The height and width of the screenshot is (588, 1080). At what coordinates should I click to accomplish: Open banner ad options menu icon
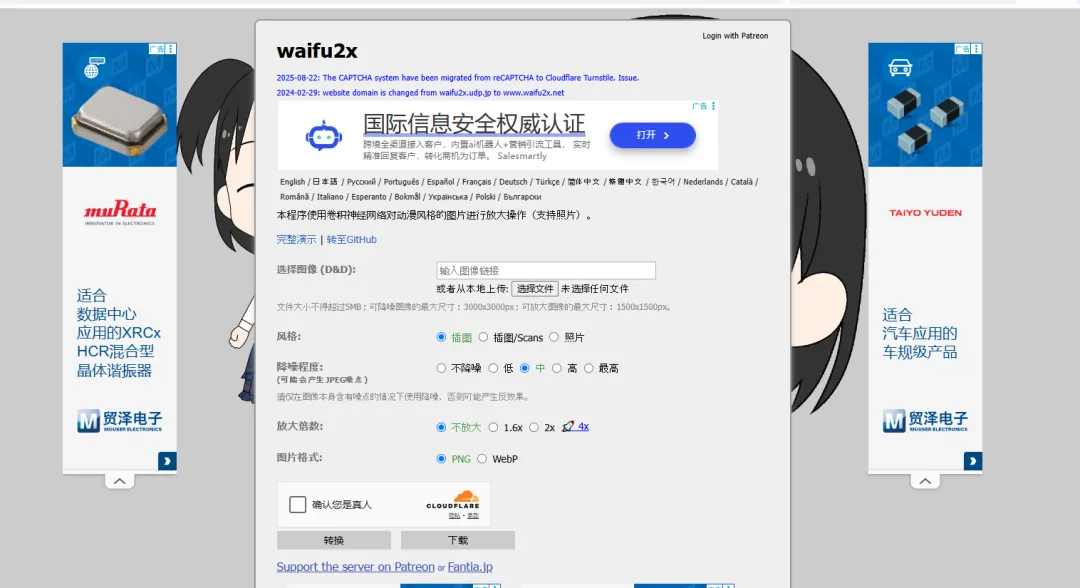[713, 106]
